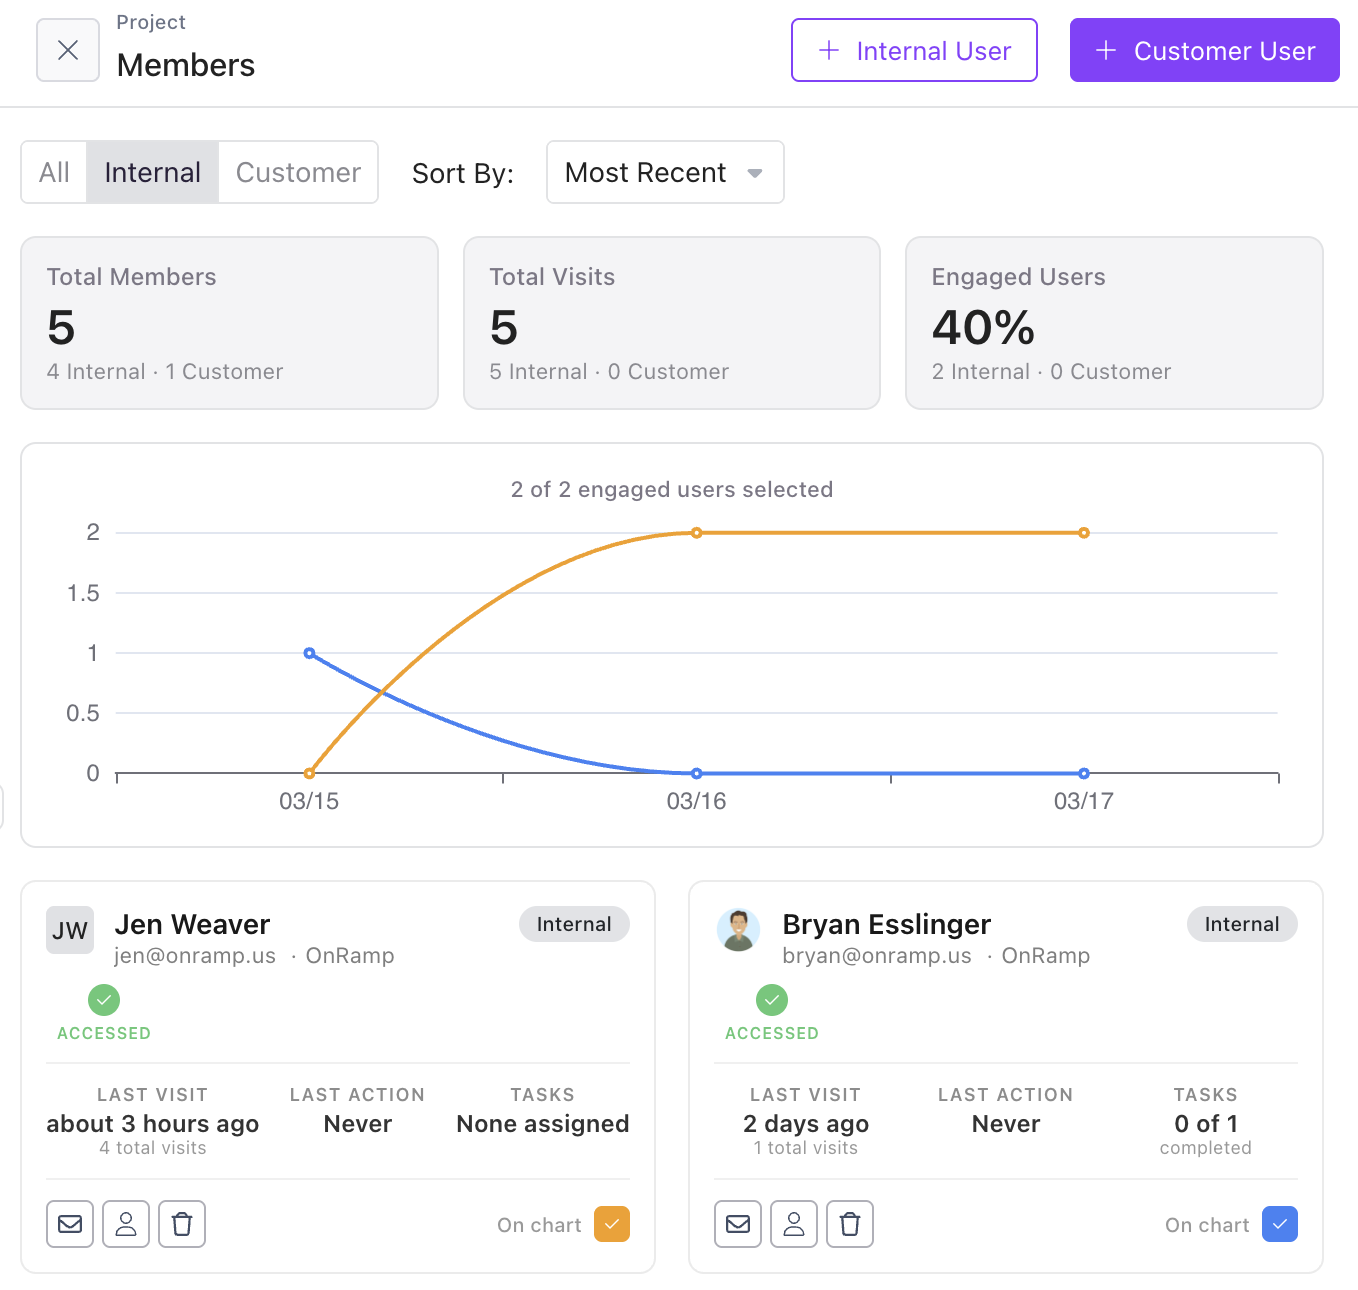The width and height of the screenshot is (1358, 1290).
Task: Open Bryan Esslinger's profile icon
Action: click(x=793, y=1224)
